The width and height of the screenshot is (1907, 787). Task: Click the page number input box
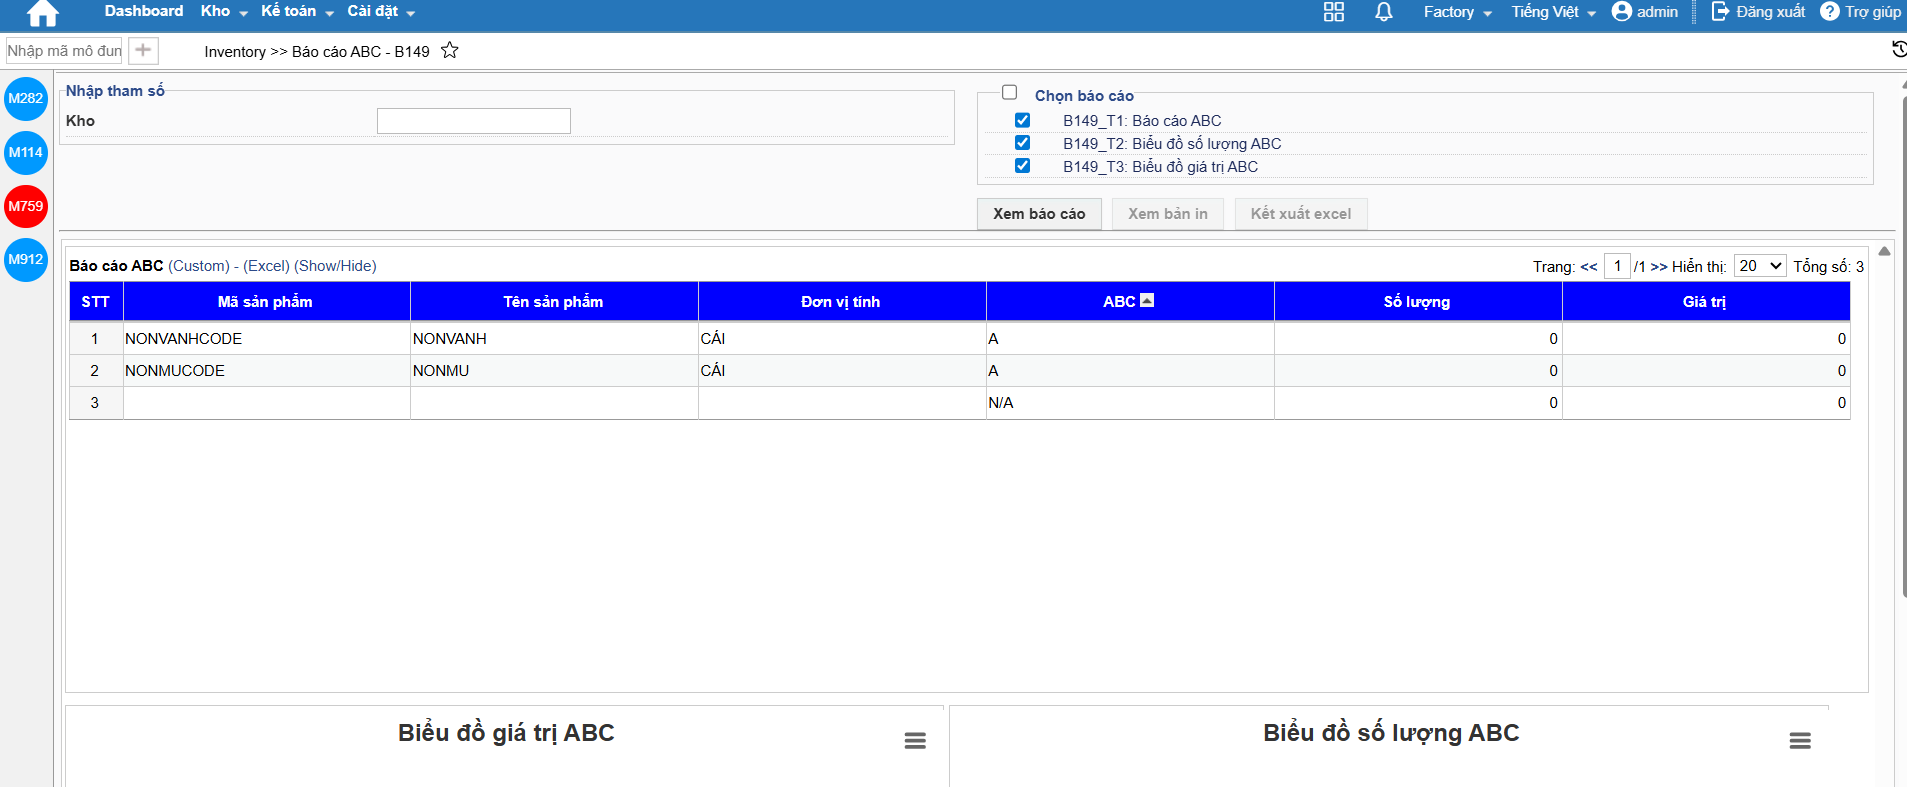(x=1617, y=266)
